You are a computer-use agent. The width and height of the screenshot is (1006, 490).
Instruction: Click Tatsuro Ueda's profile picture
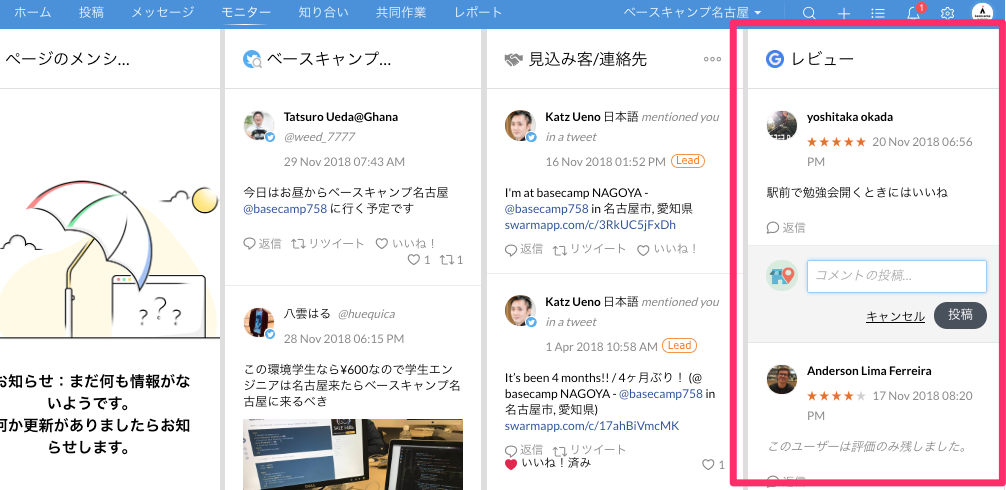(259, 126)
